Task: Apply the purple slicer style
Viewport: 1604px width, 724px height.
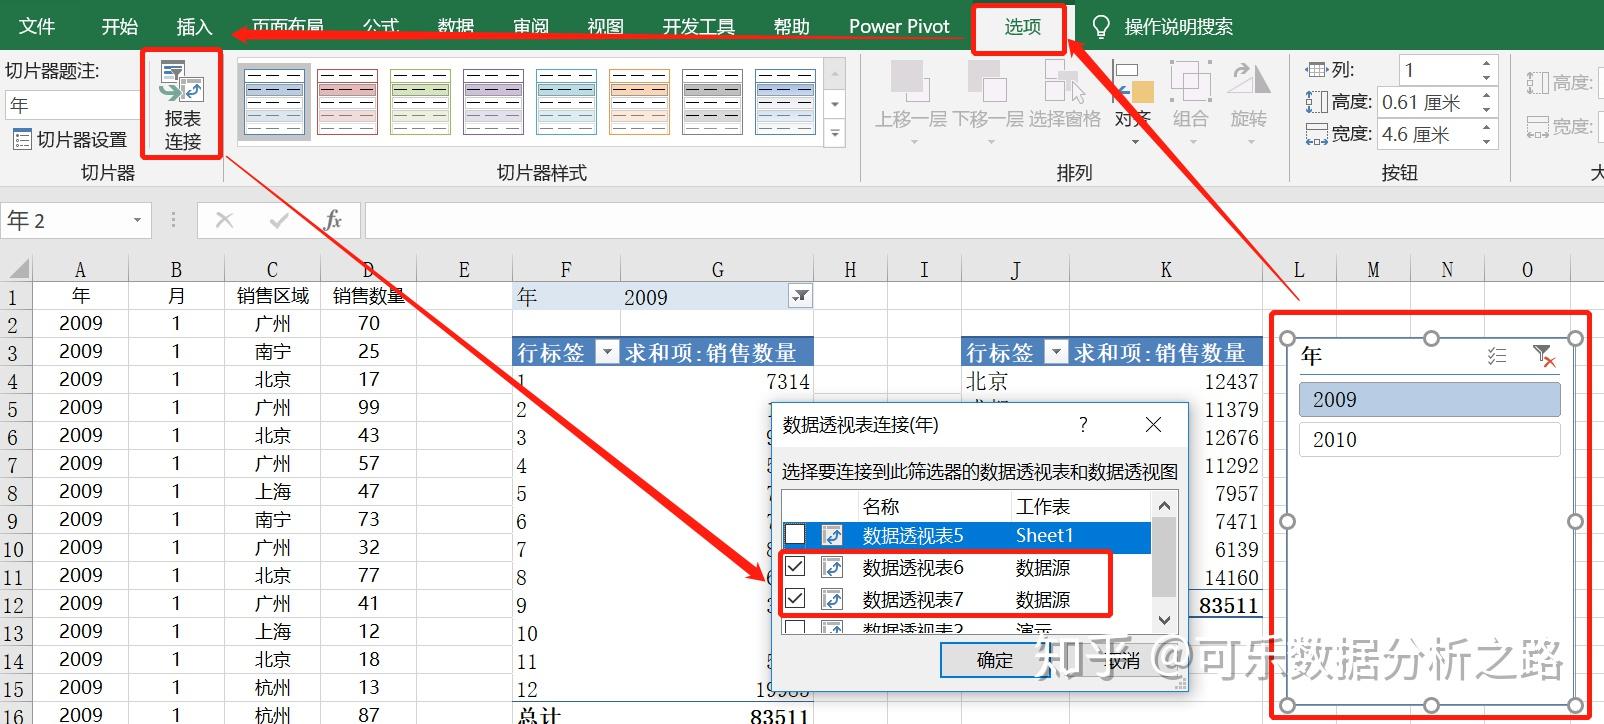Action: click(493, 102)
